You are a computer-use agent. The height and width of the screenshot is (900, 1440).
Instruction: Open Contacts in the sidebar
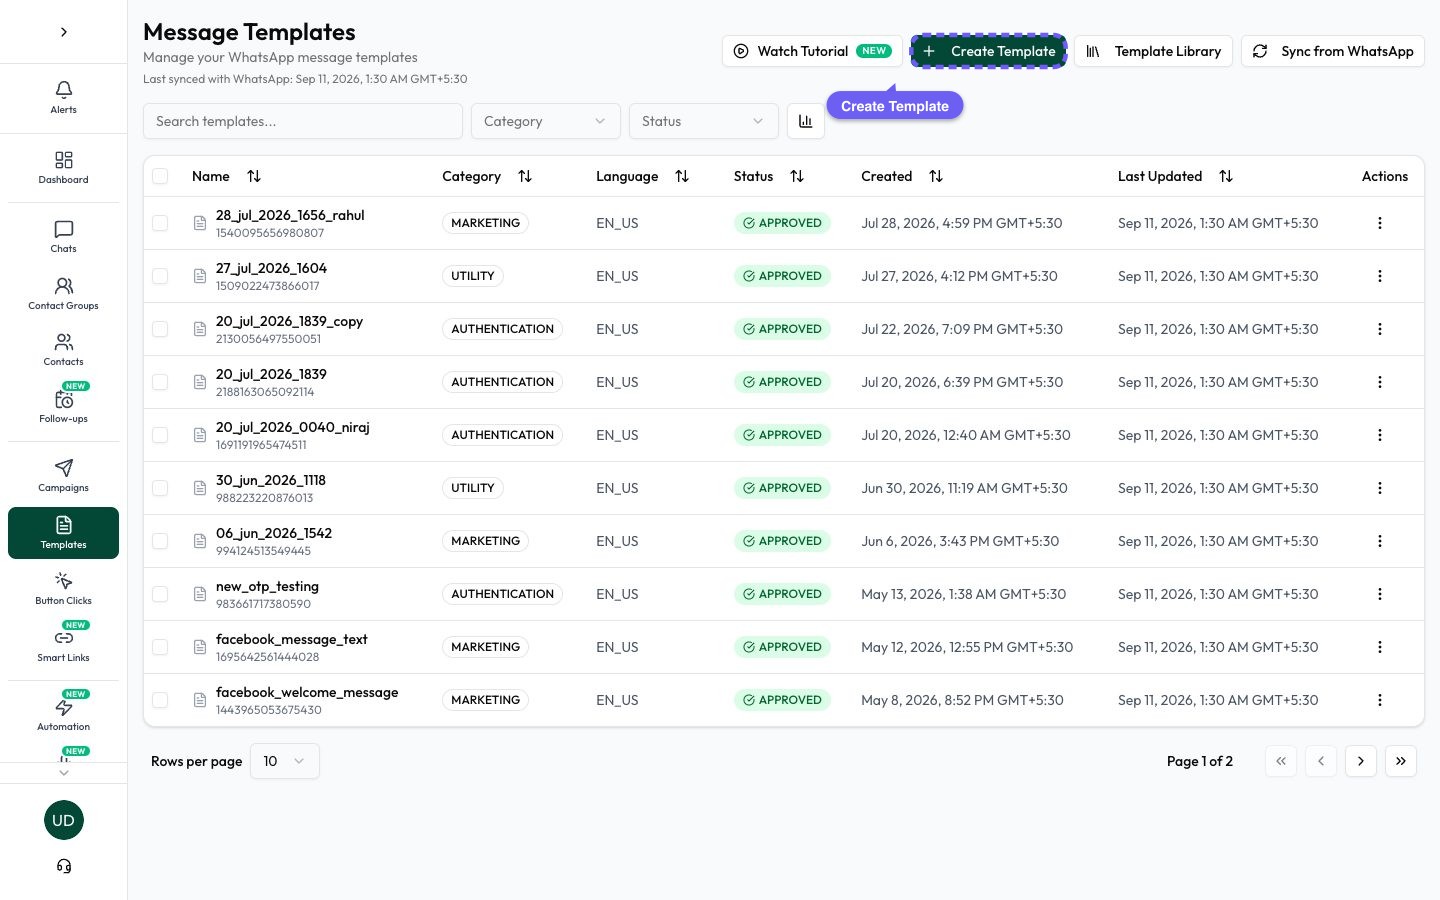coord(63,349)
